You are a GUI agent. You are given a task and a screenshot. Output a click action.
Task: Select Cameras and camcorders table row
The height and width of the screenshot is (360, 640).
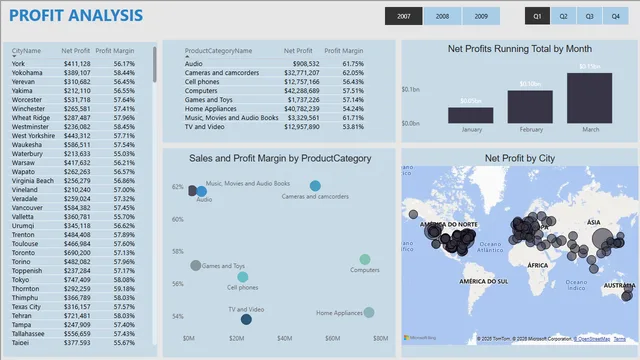click(x=274, y=73)
